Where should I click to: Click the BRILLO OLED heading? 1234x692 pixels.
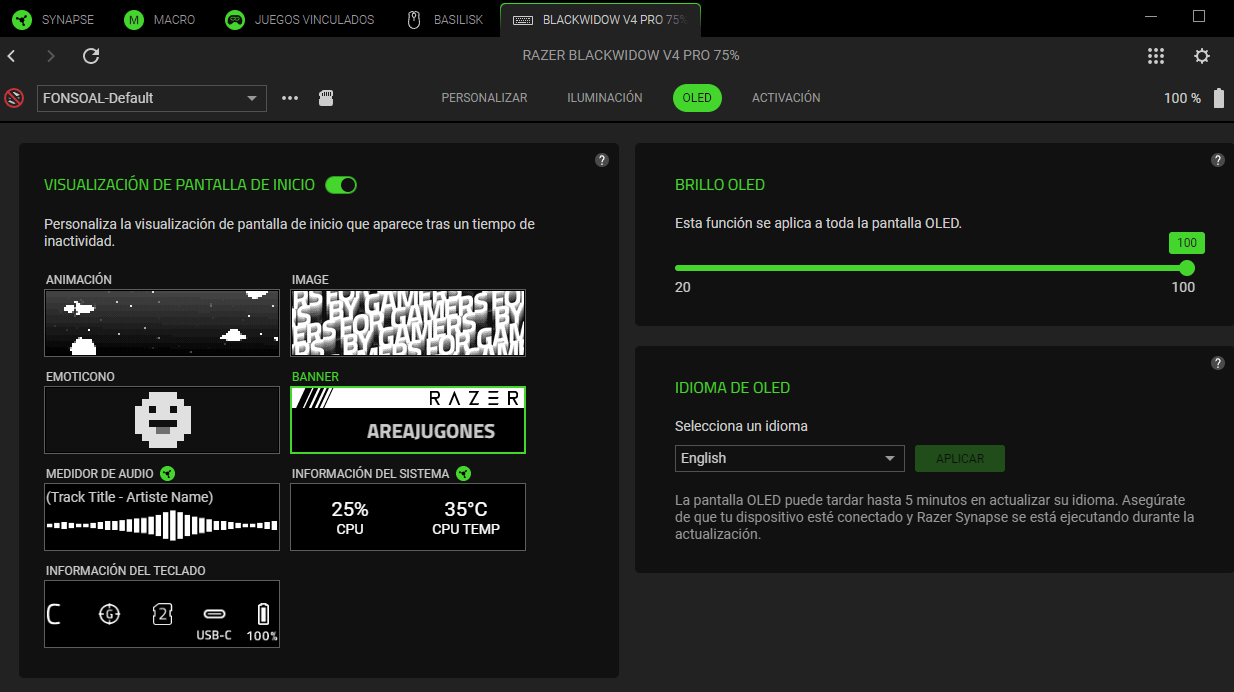coord(720,185)
